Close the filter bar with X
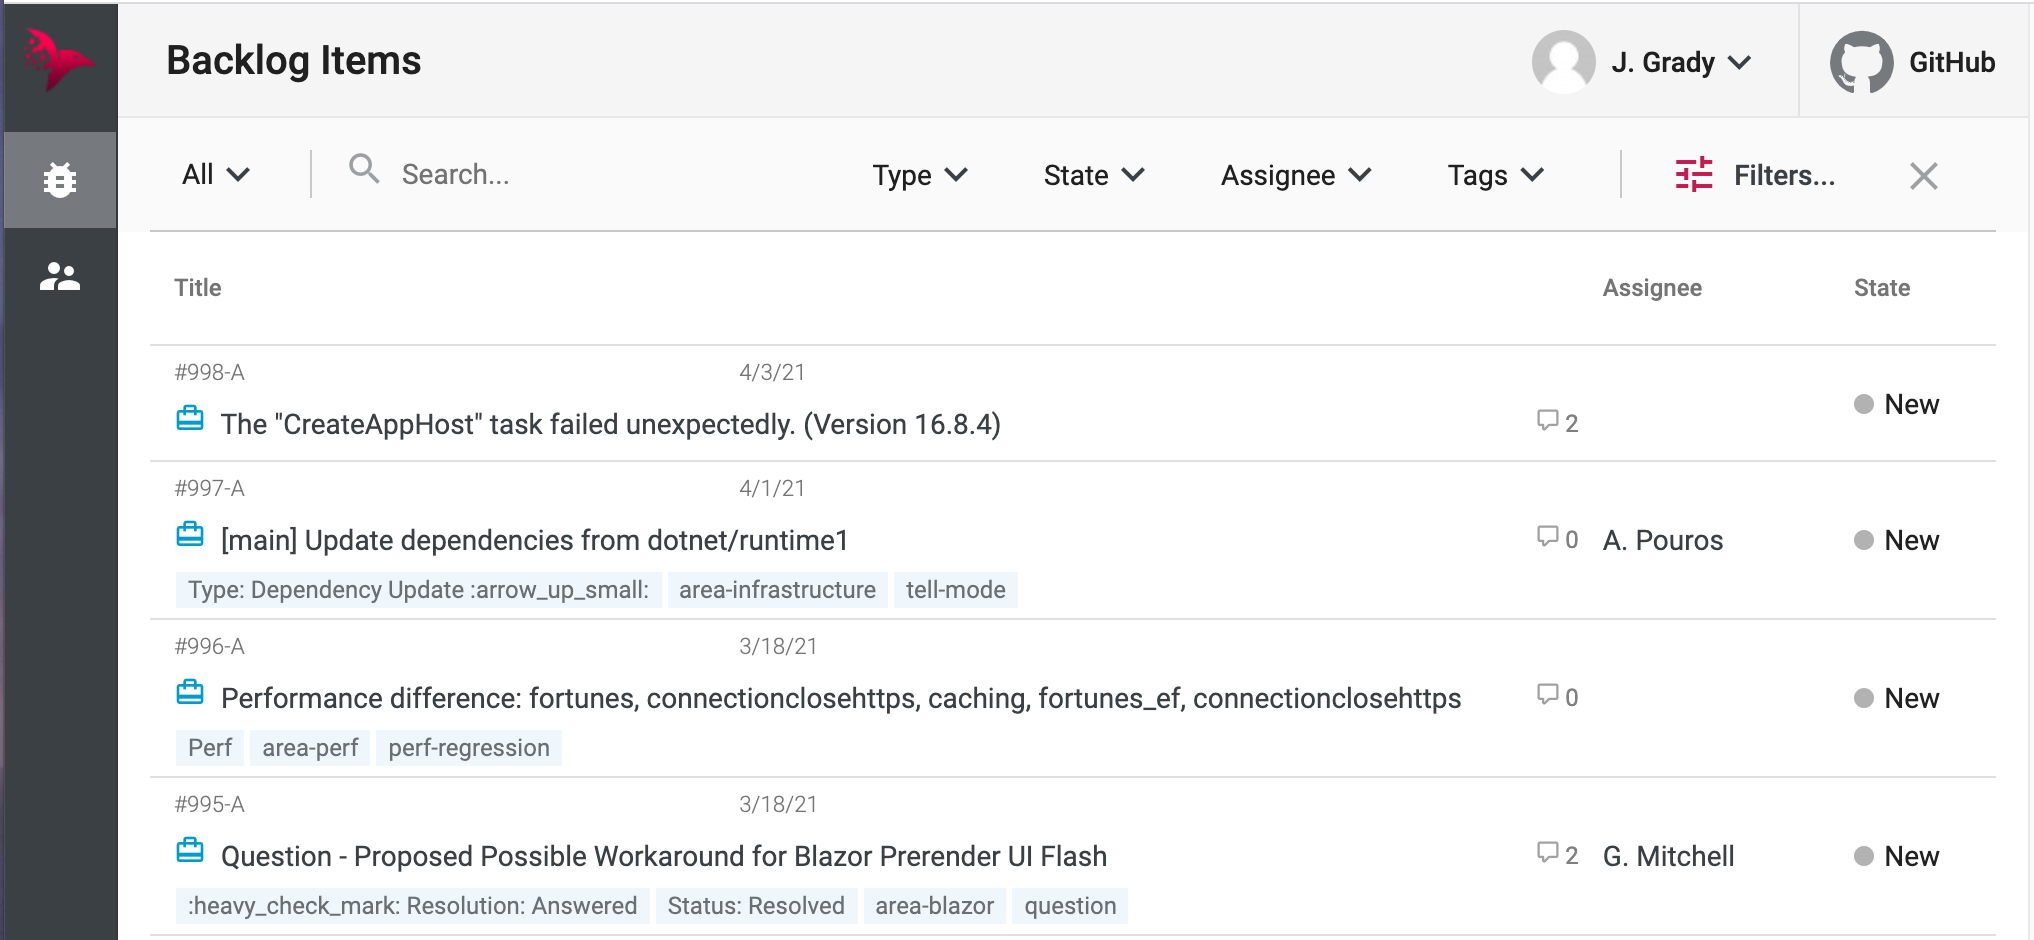The width and height of the screenshot is (2034, 940). pos(1923,176)
